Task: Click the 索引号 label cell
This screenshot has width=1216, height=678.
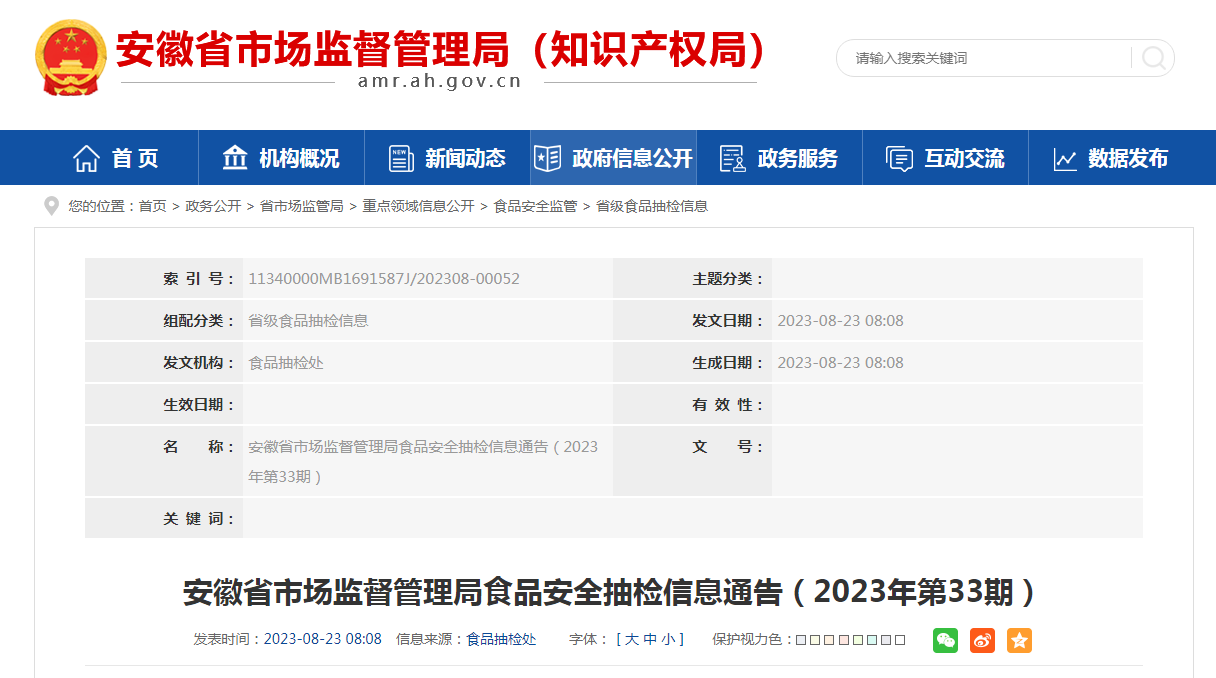Action: coord(164,279)
